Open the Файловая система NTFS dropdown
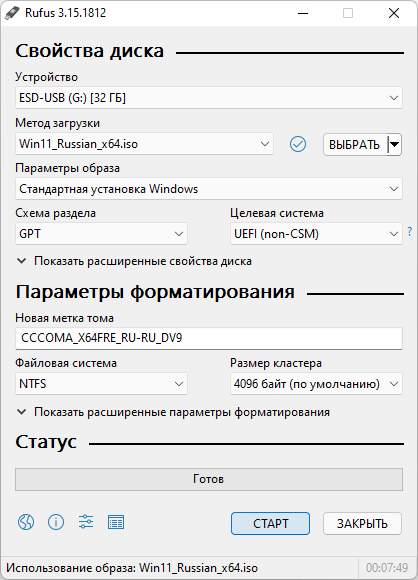The width and height of the screenshot is (418, 580). click(x=101, y=384)
